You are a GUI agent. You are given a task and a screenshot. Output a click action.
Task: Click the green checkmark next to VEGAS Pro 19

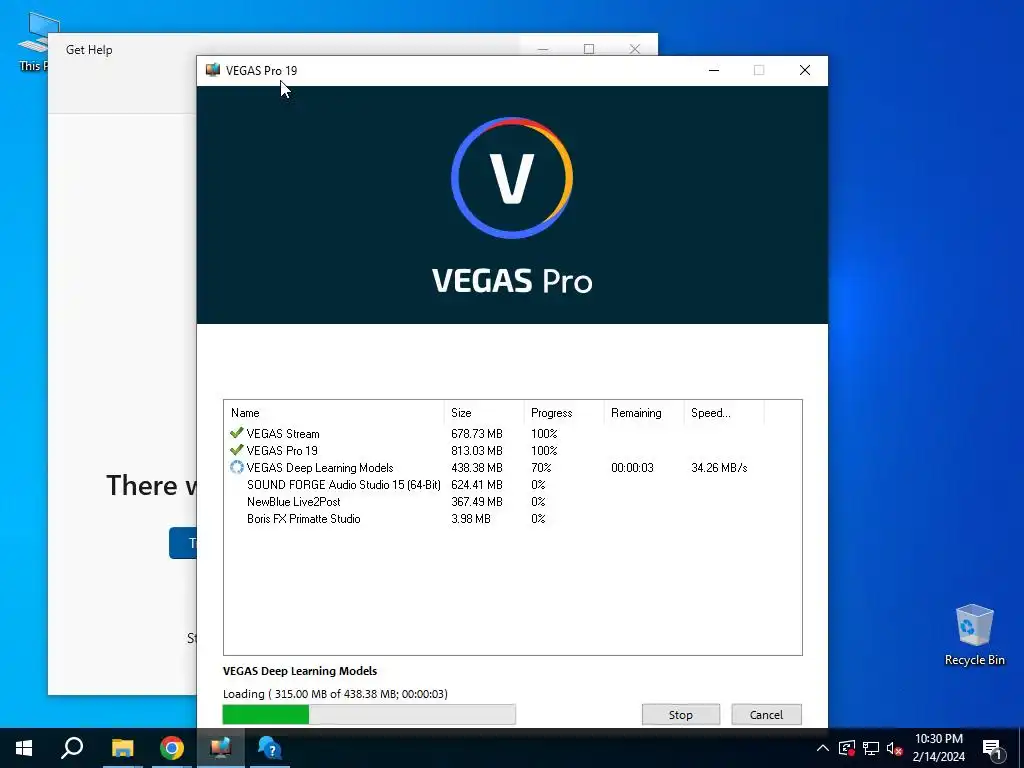point(236,450)
